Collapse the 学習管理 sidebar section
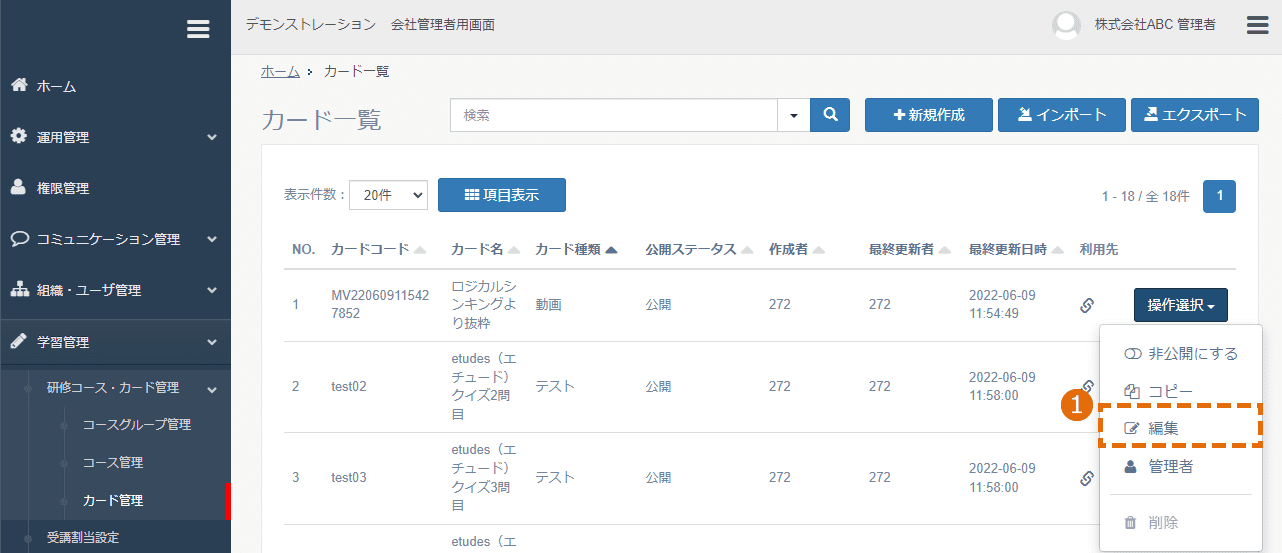 [x=115, y=342]
